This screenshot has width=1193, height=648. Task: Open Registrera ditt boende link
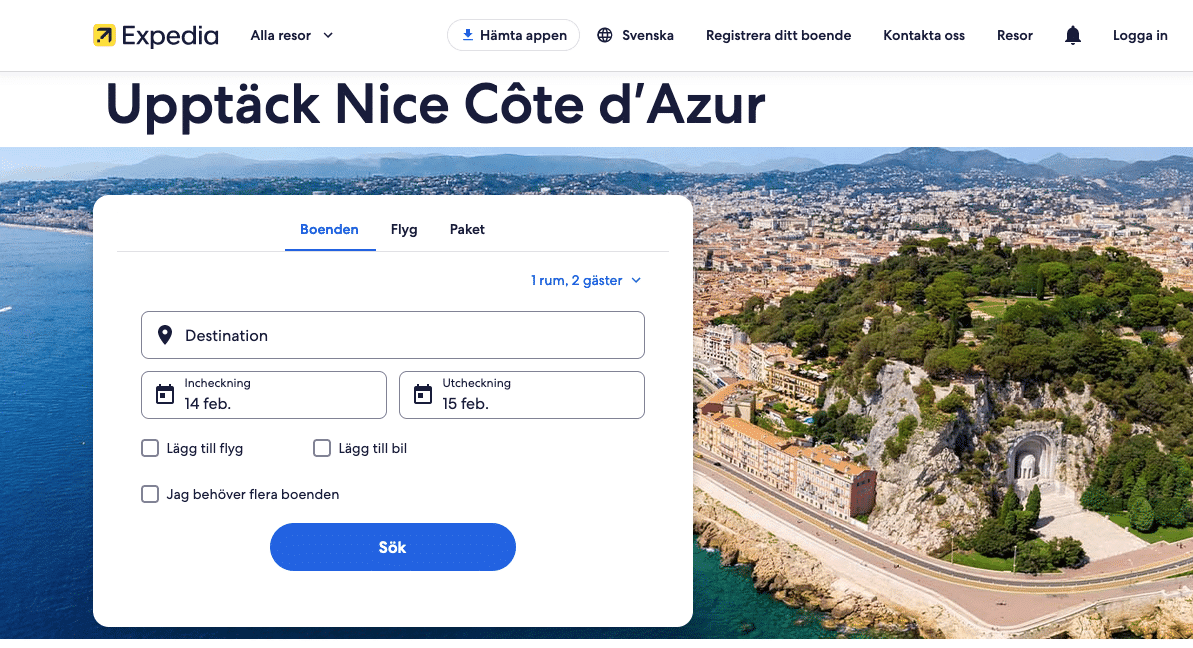[778, 36]
